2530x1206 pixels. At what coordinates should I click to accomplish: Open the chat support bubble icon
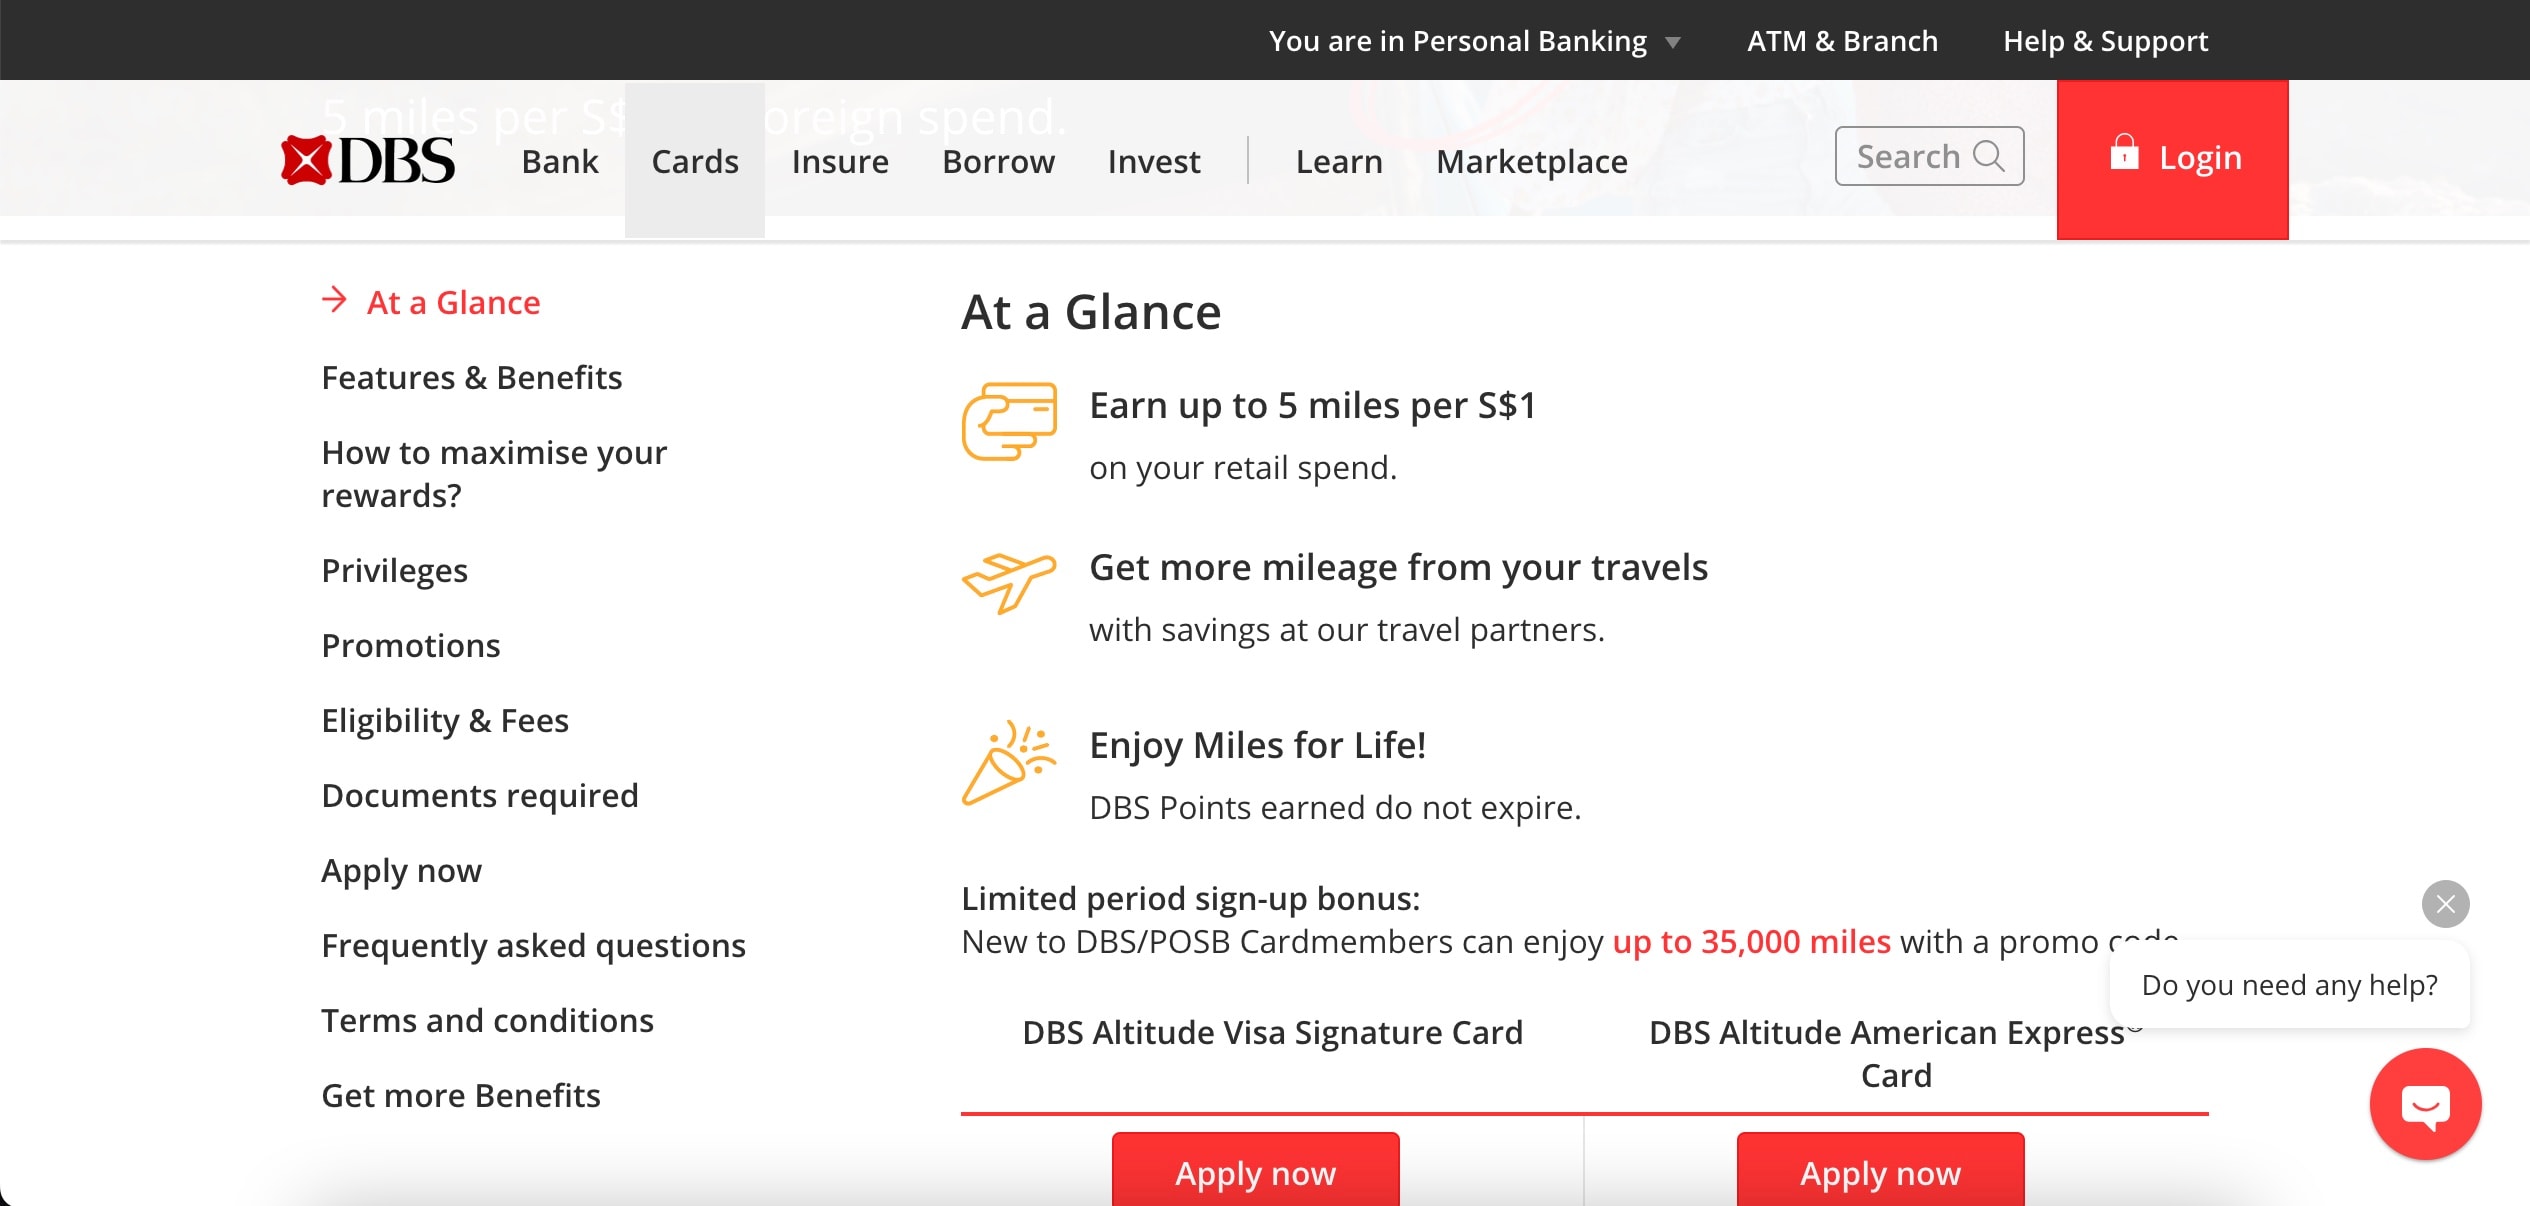(x=2425, y=1105)
